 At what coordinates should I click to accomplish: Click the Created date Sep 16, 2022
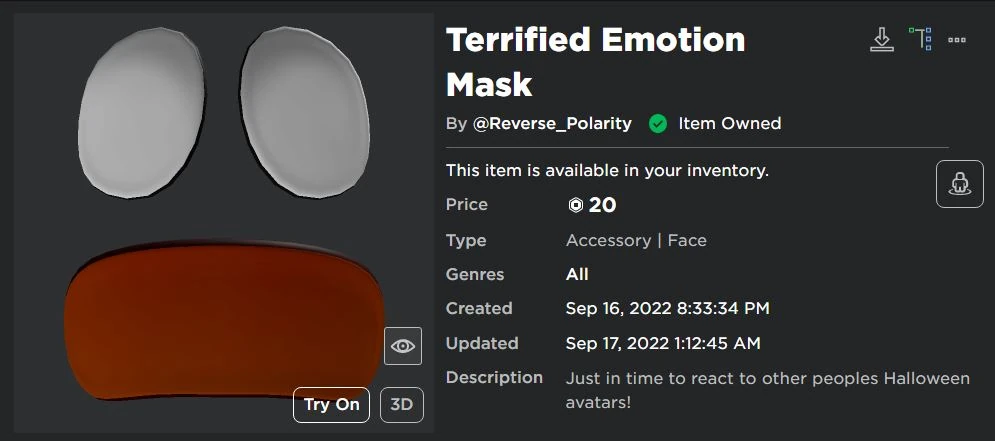point(667,308)
